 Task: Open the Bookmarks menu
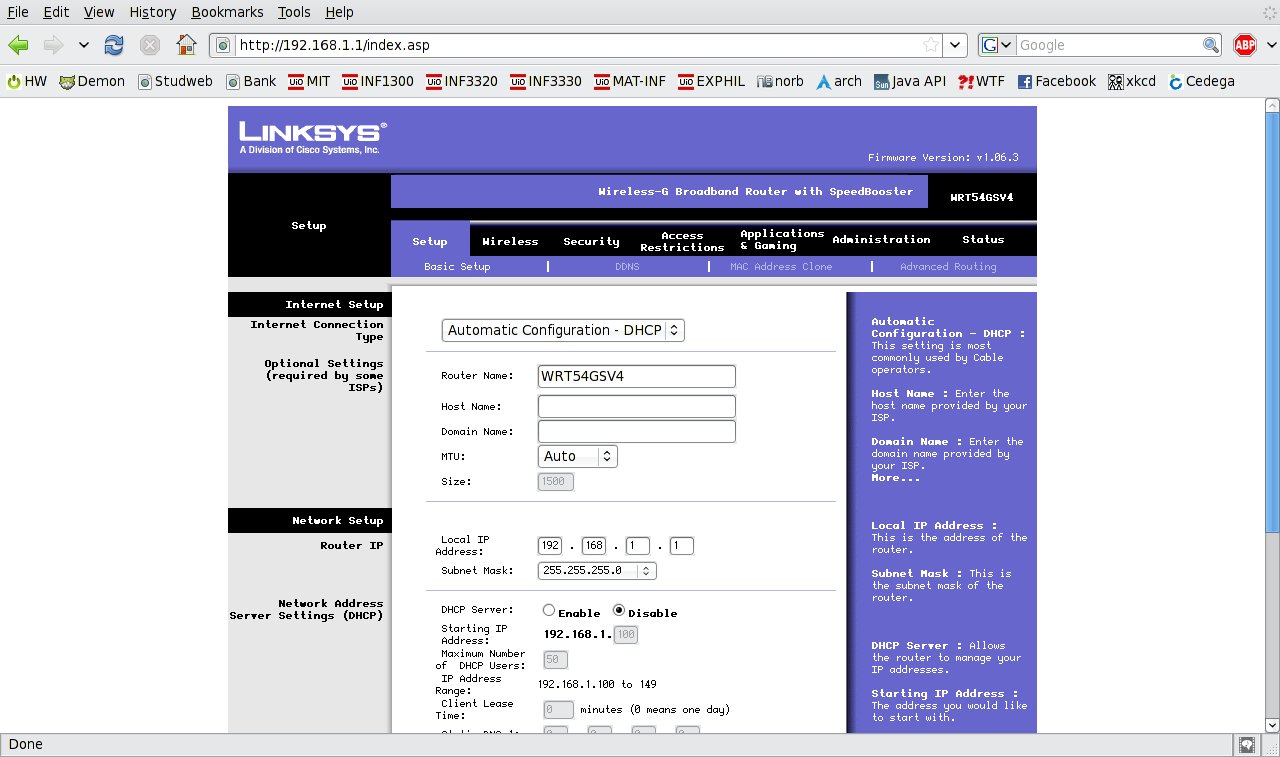coord(227,12)
